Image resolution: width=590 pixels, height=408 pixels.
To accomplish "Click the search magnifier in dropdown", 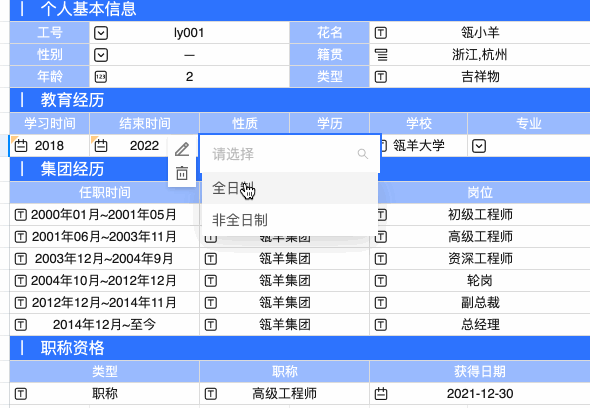I will [363, 154].
